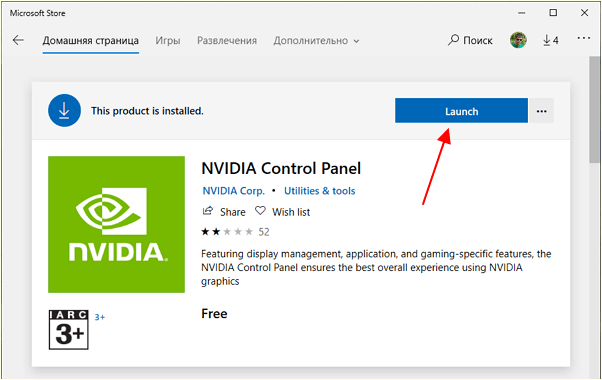Click the star rating with 52 reviews
Viewport: 602px width, 380px height.
click(x=235, y=231)
